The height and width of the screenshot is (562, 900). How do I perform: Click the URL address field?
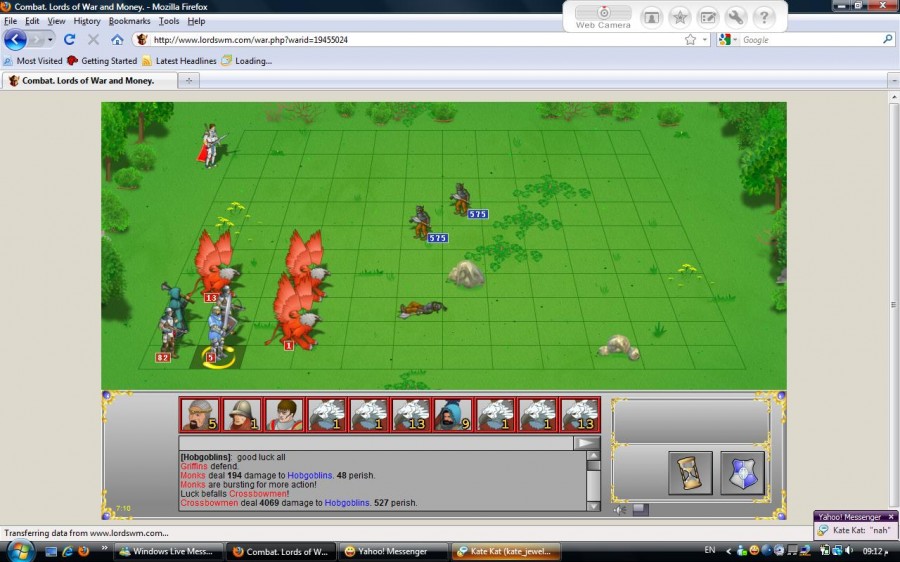point(416,40)
